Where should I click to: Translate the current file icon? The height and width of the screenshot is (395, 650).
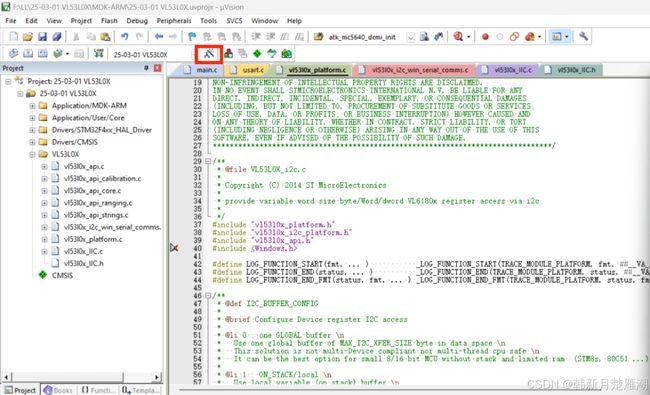[x=13, y=53]
